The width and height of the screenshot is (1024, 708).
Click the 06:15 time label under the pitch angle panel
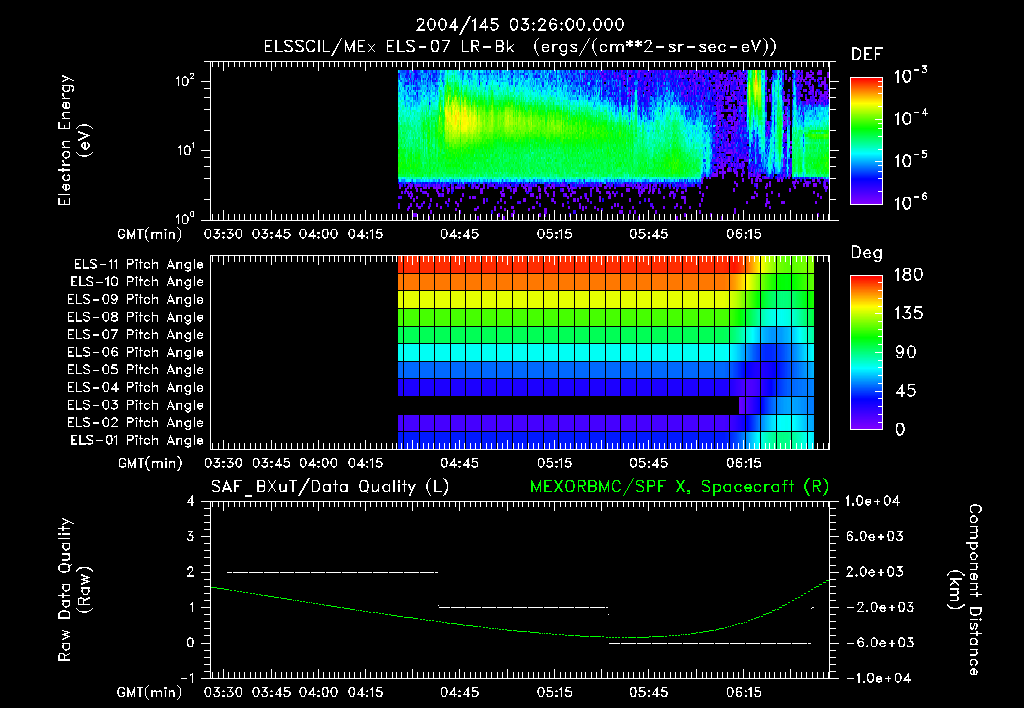click(744, 463)
